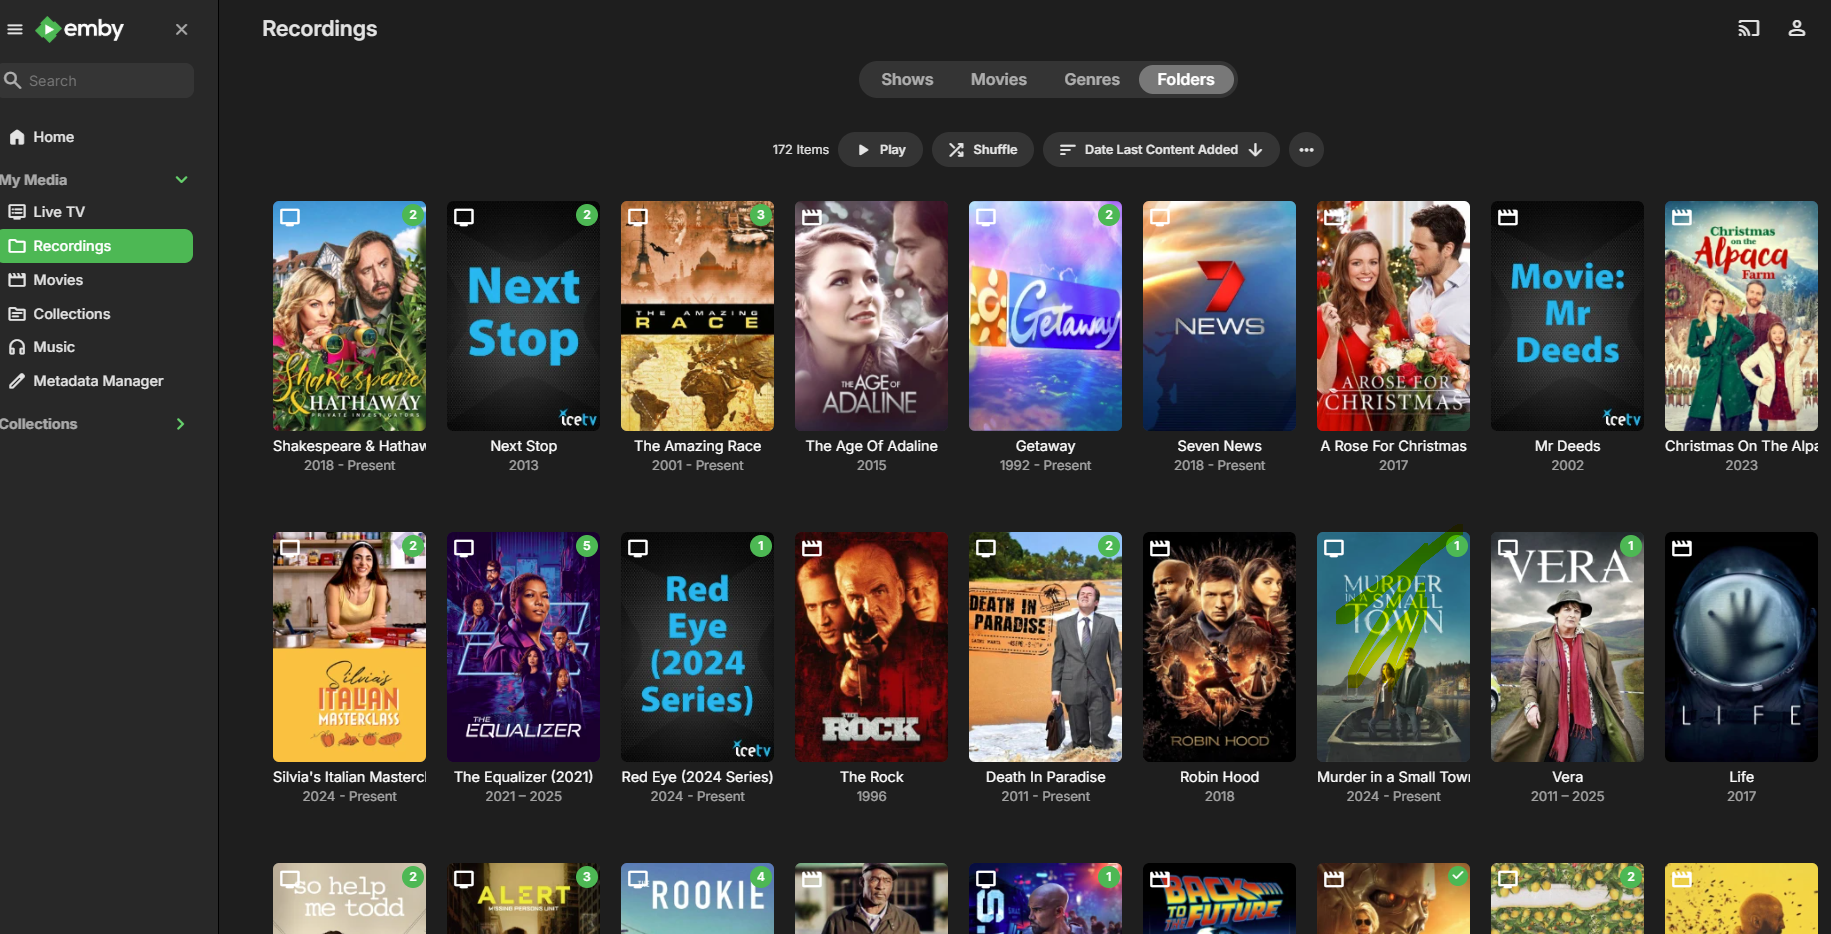1831x934 pixels.
Task: Click the "172 Items" count text
Action: 801,150
